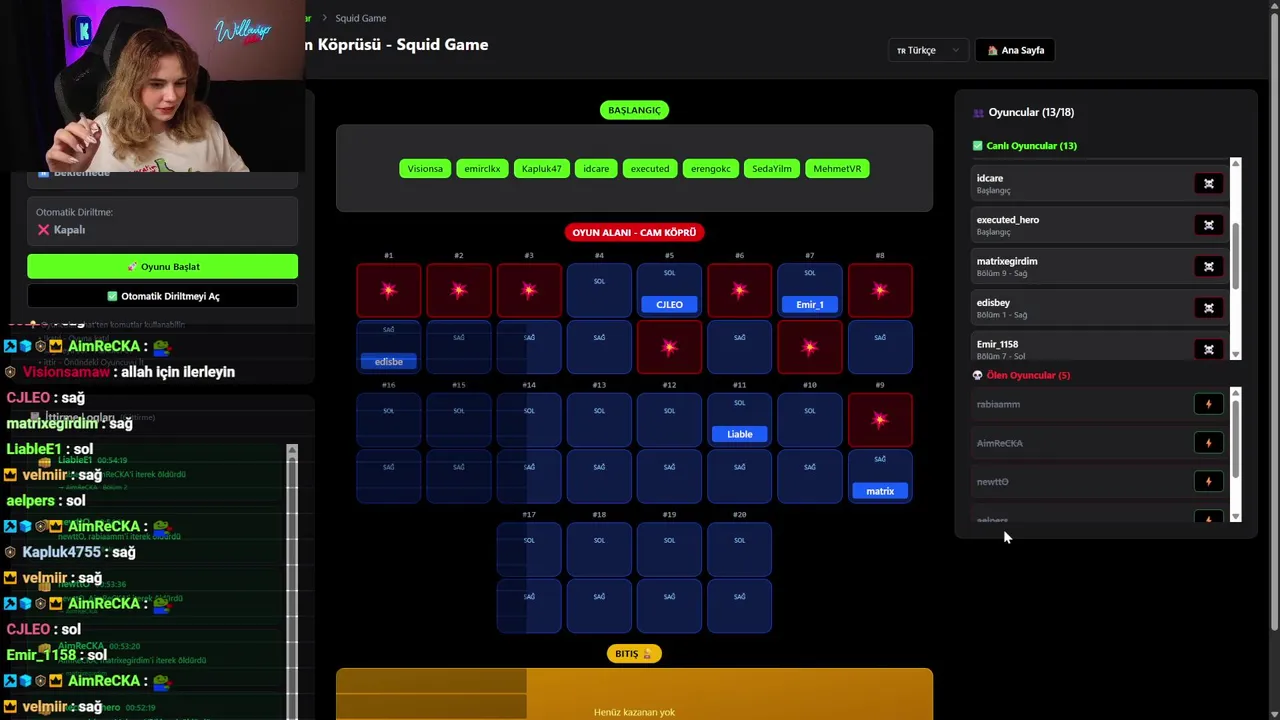Click the up arrow of living players scrollbar

point(1236,163)
